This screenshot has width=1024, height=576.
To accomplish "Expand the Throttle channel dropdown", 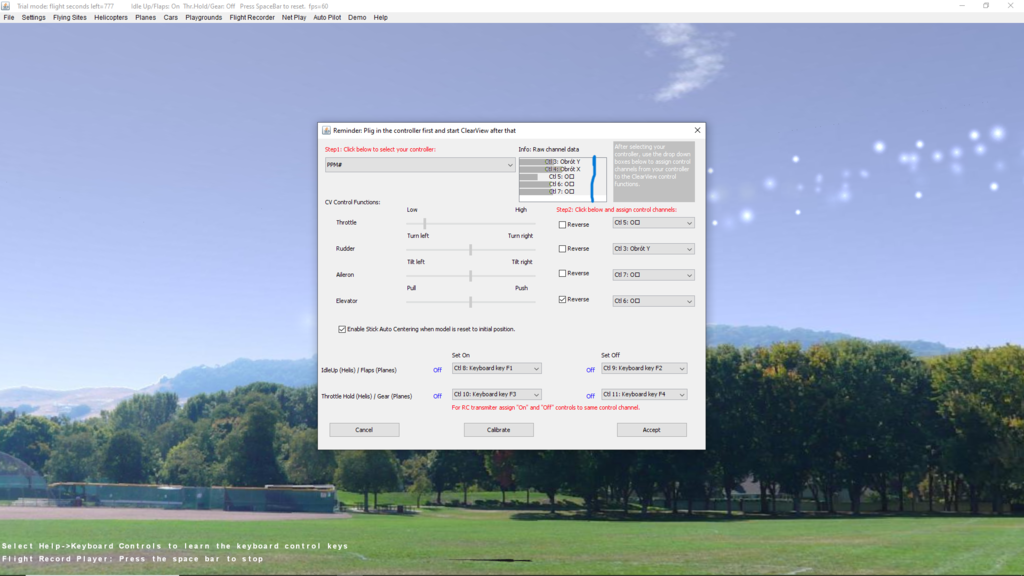I will (653, 223).
